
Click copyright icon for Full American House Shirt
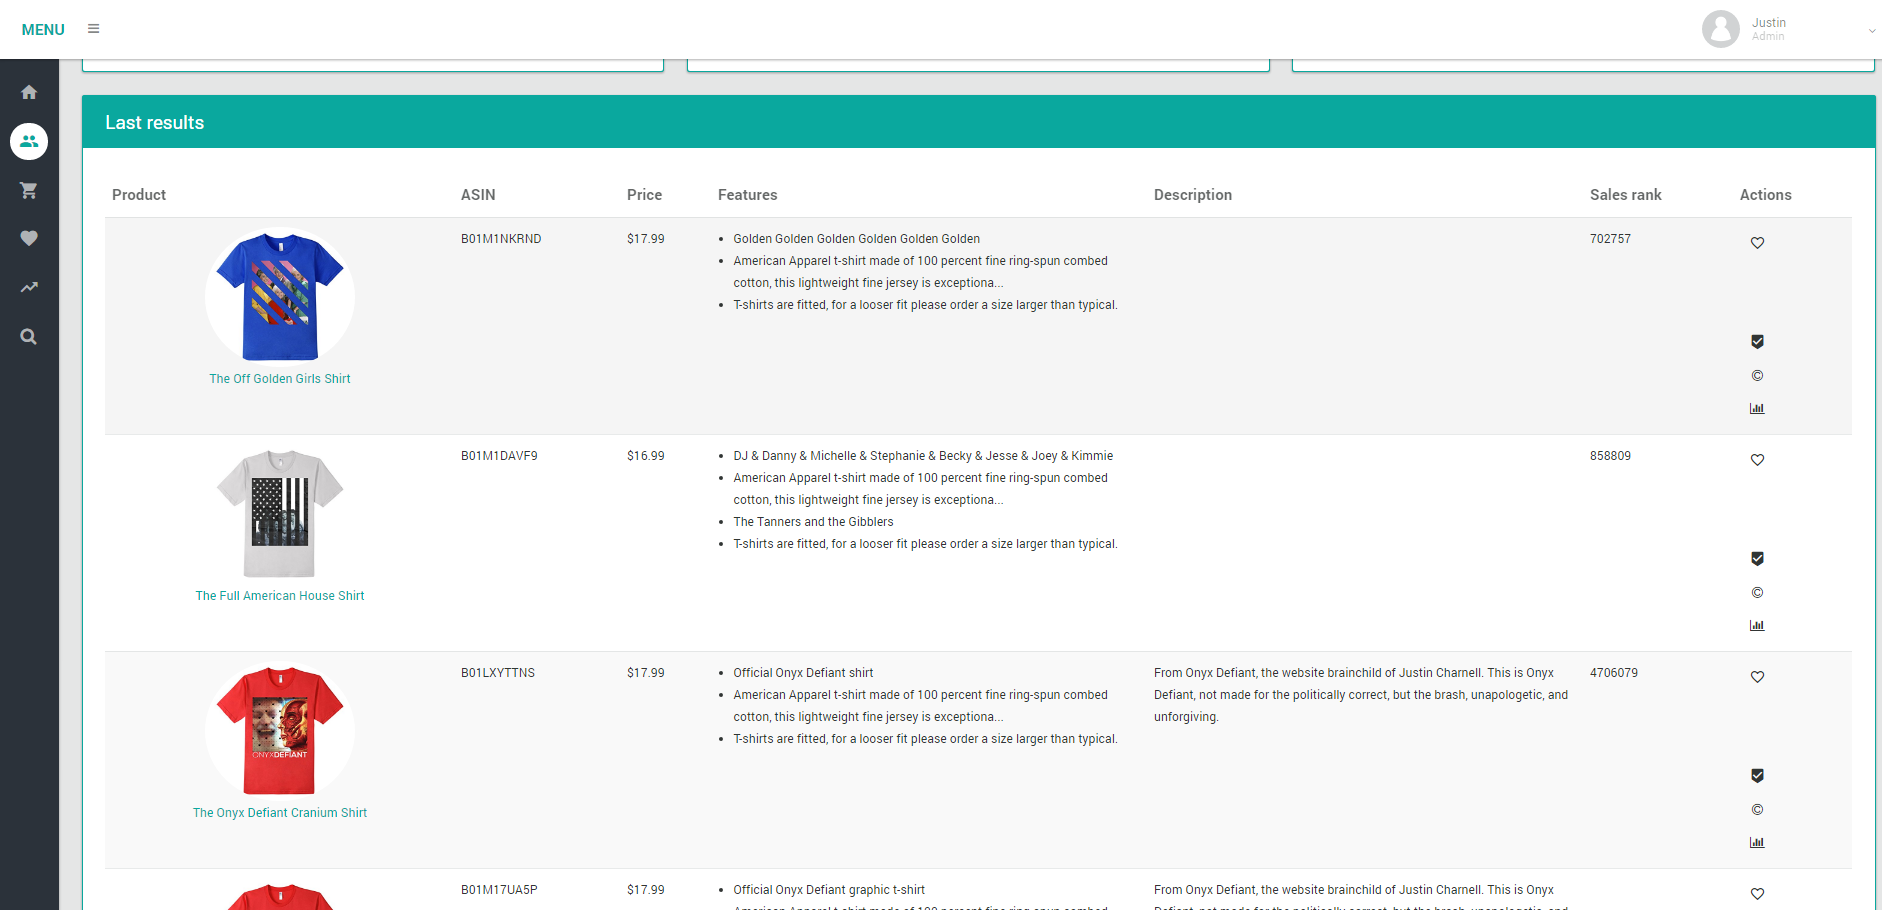[1757, 593]
